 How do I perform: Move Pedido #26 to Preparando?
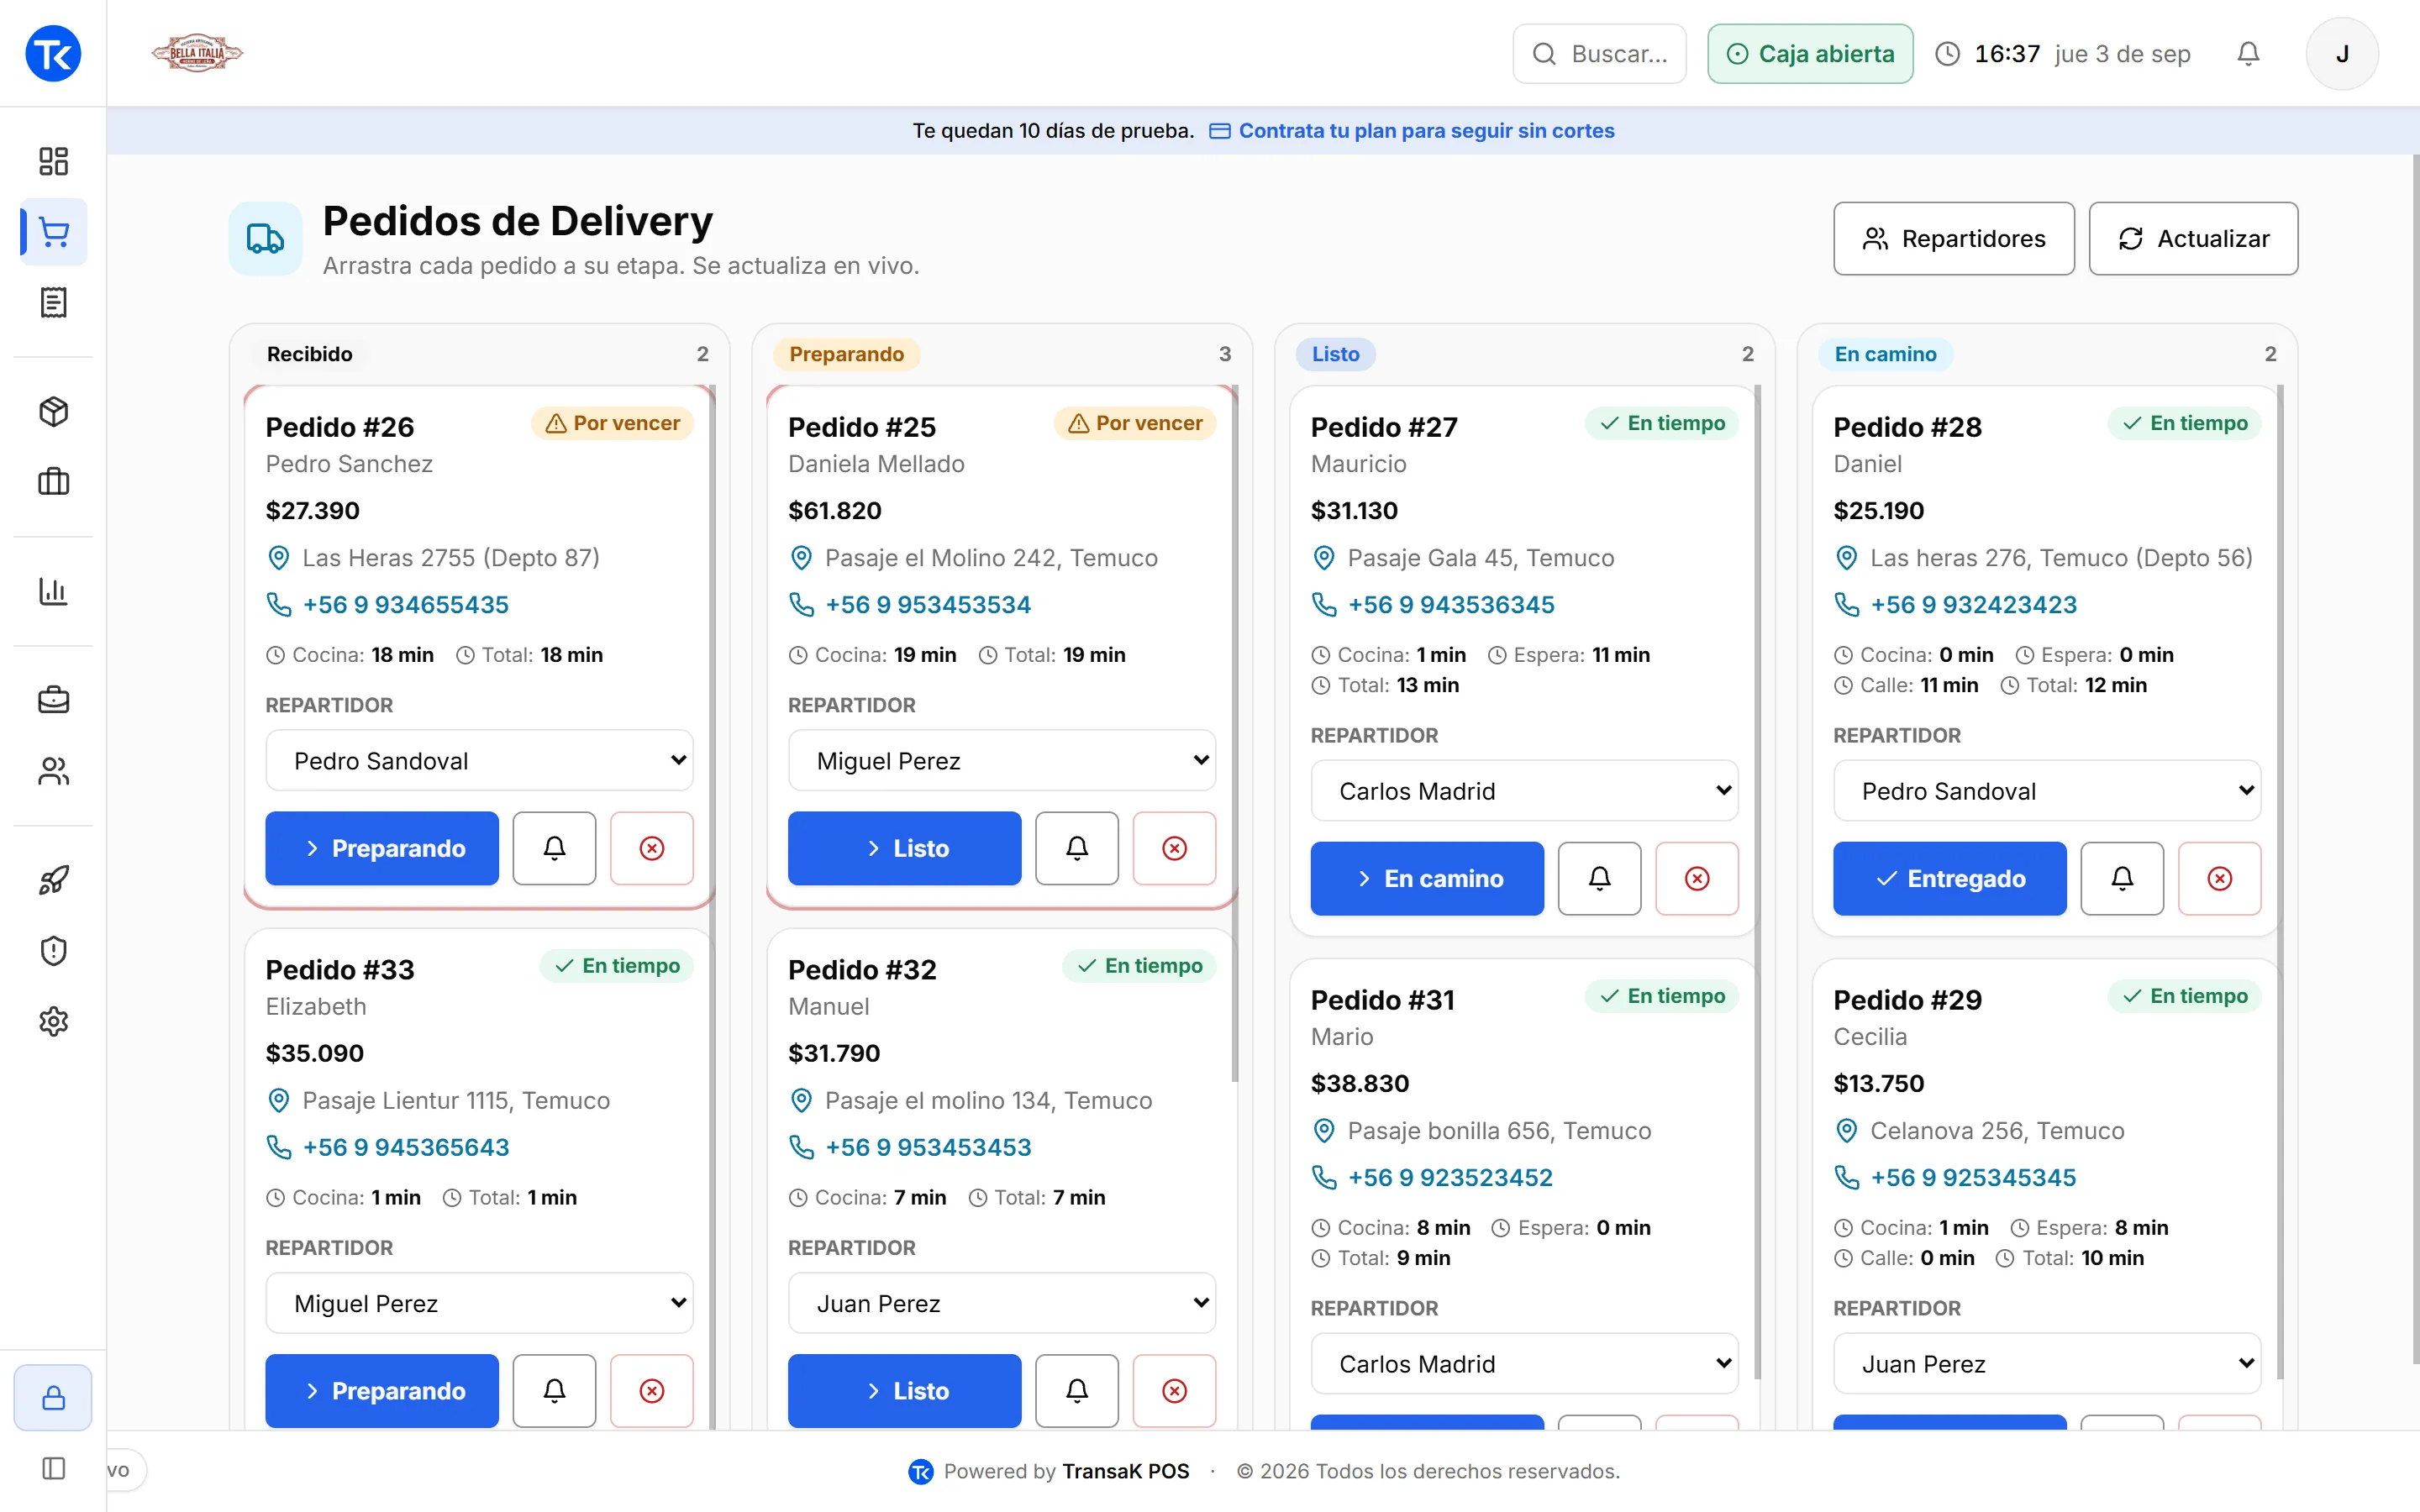click(382, 848)
